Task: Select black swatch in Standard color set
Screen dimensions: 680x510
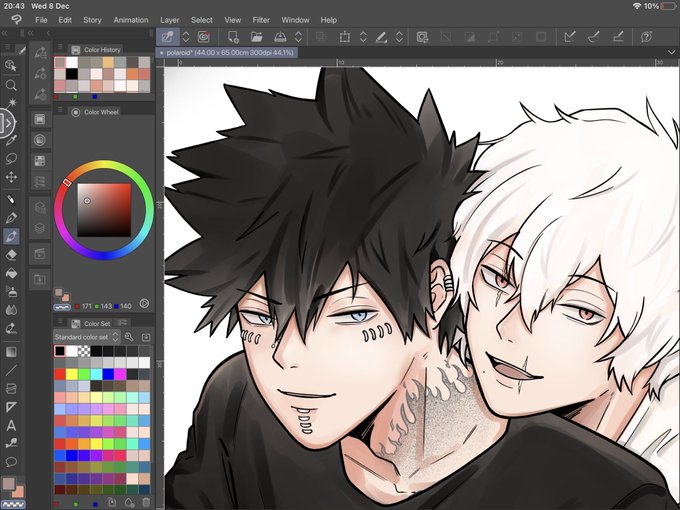Action: 60,351
